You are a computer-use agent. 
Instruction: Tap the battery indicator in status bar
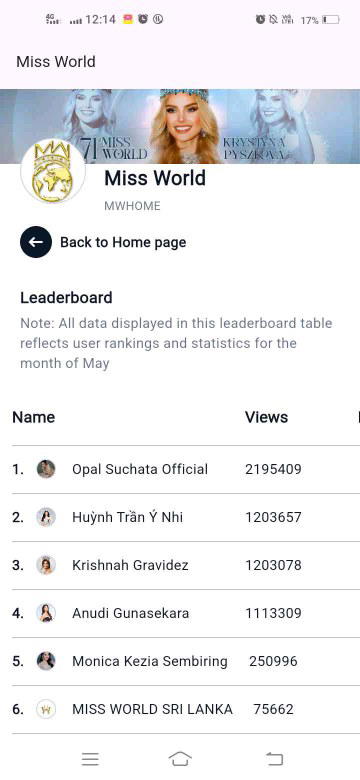click(331, 20)
